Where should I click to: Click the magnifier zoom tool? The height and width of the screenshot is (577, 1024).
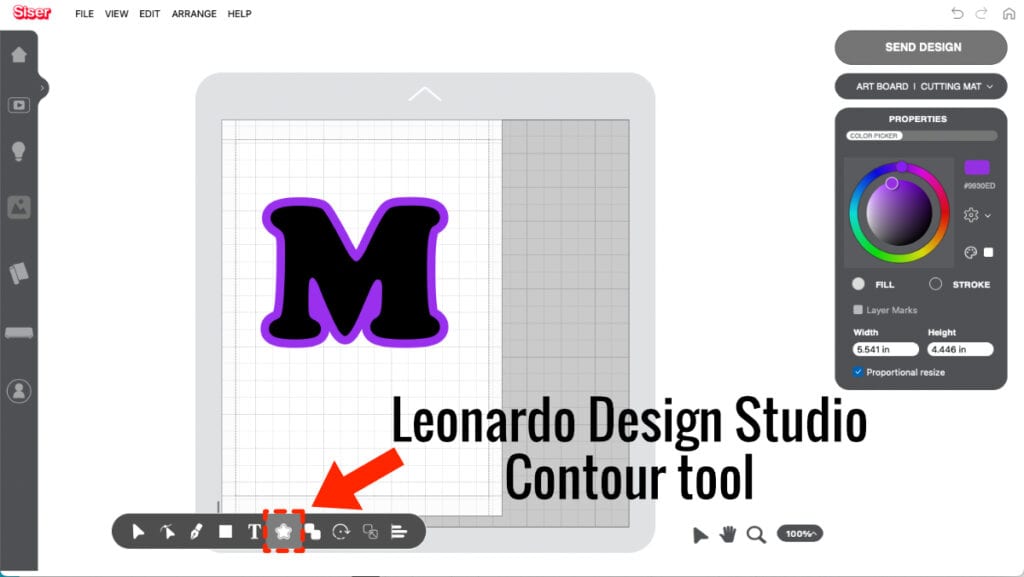pos(756,535)
